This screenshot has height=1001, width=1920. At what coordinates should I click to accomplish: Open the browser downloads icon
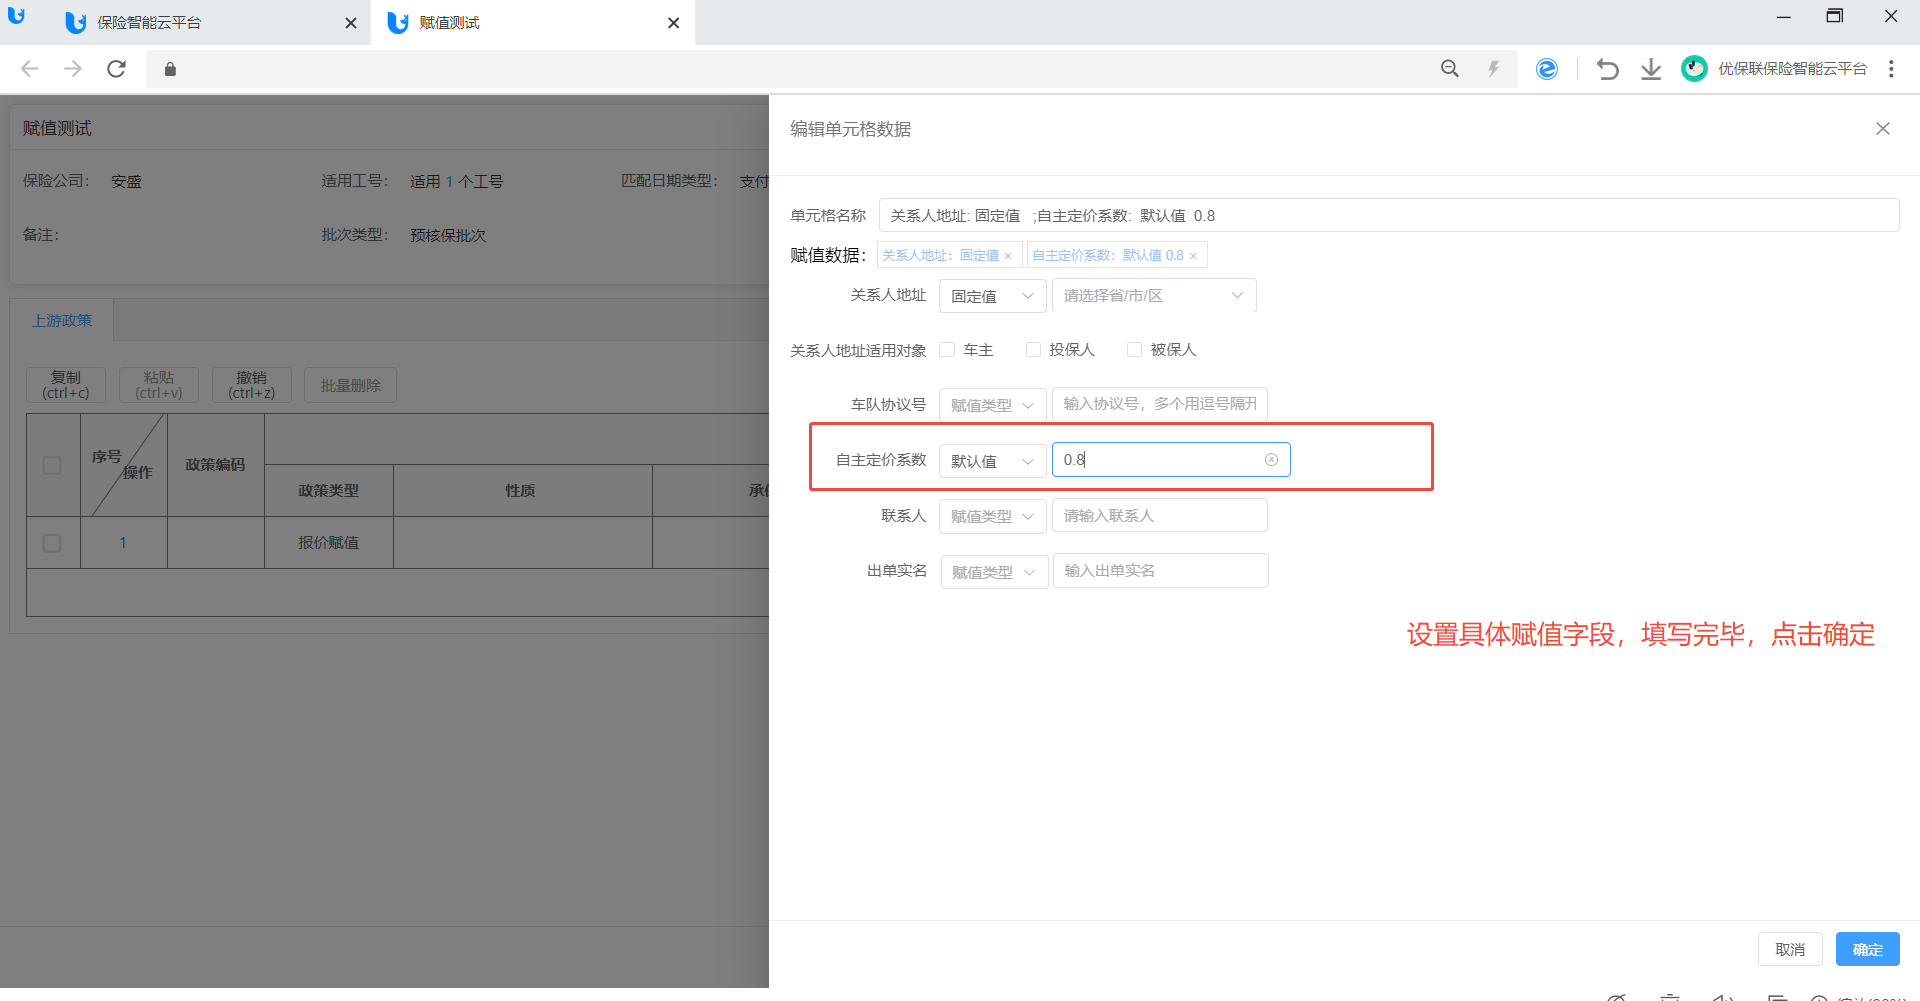point(1651,69)
